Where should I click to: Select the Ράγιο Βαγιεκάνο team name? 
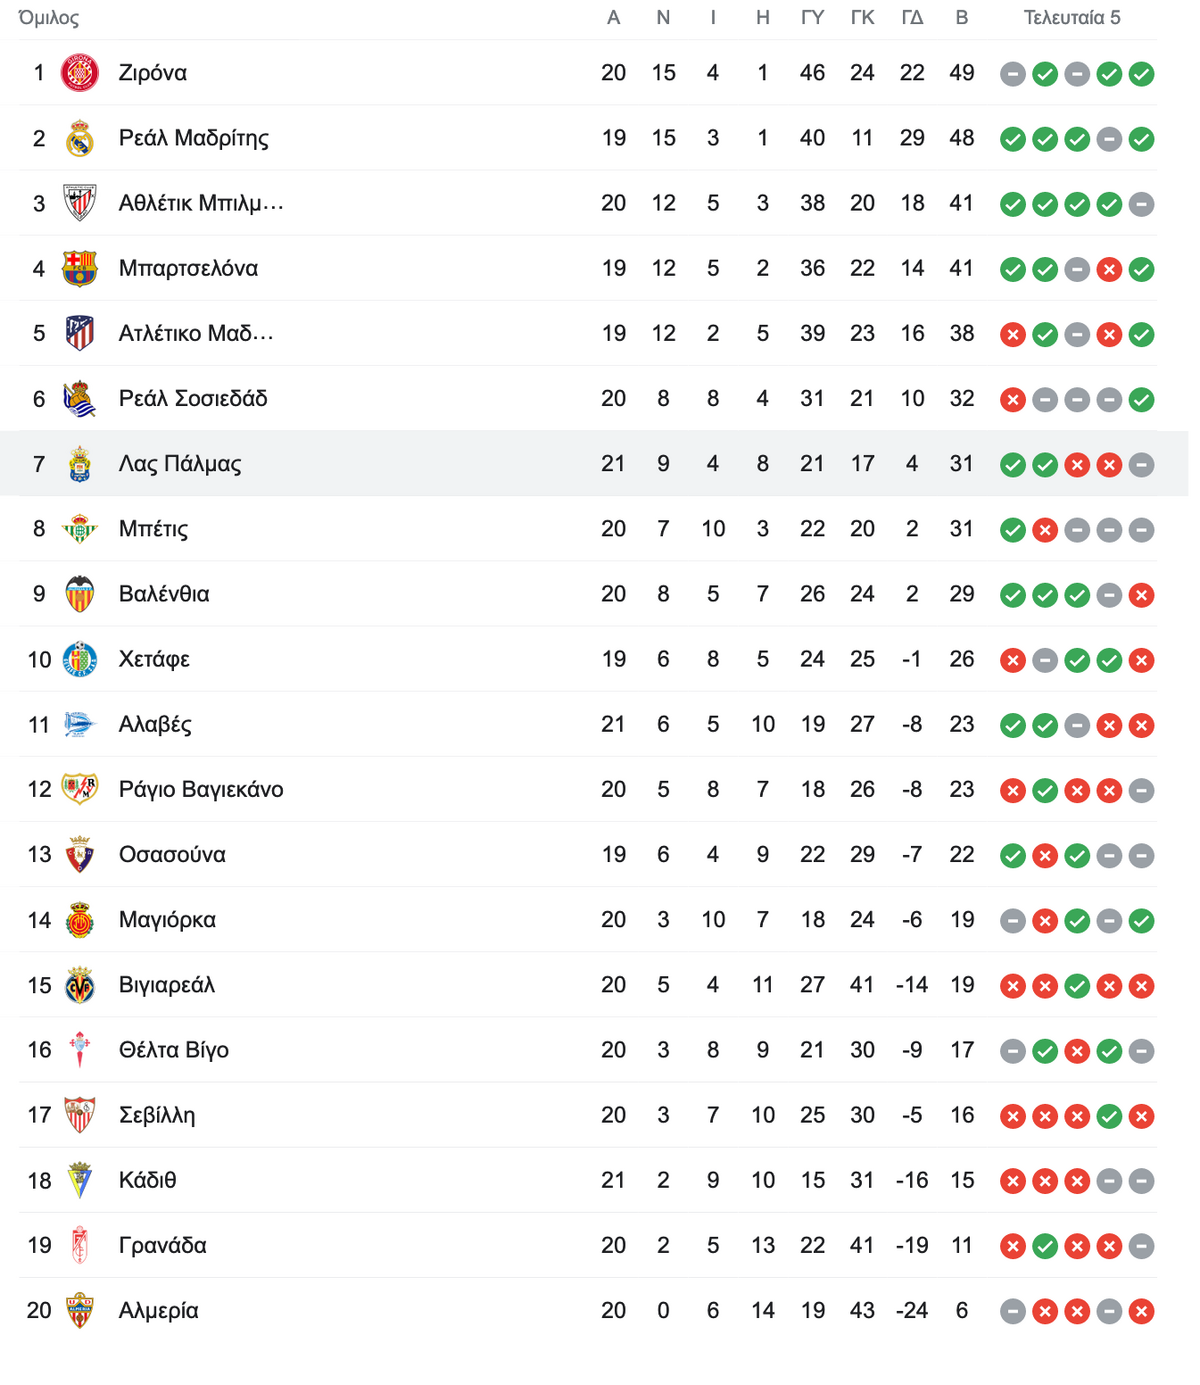pos(201,789)
